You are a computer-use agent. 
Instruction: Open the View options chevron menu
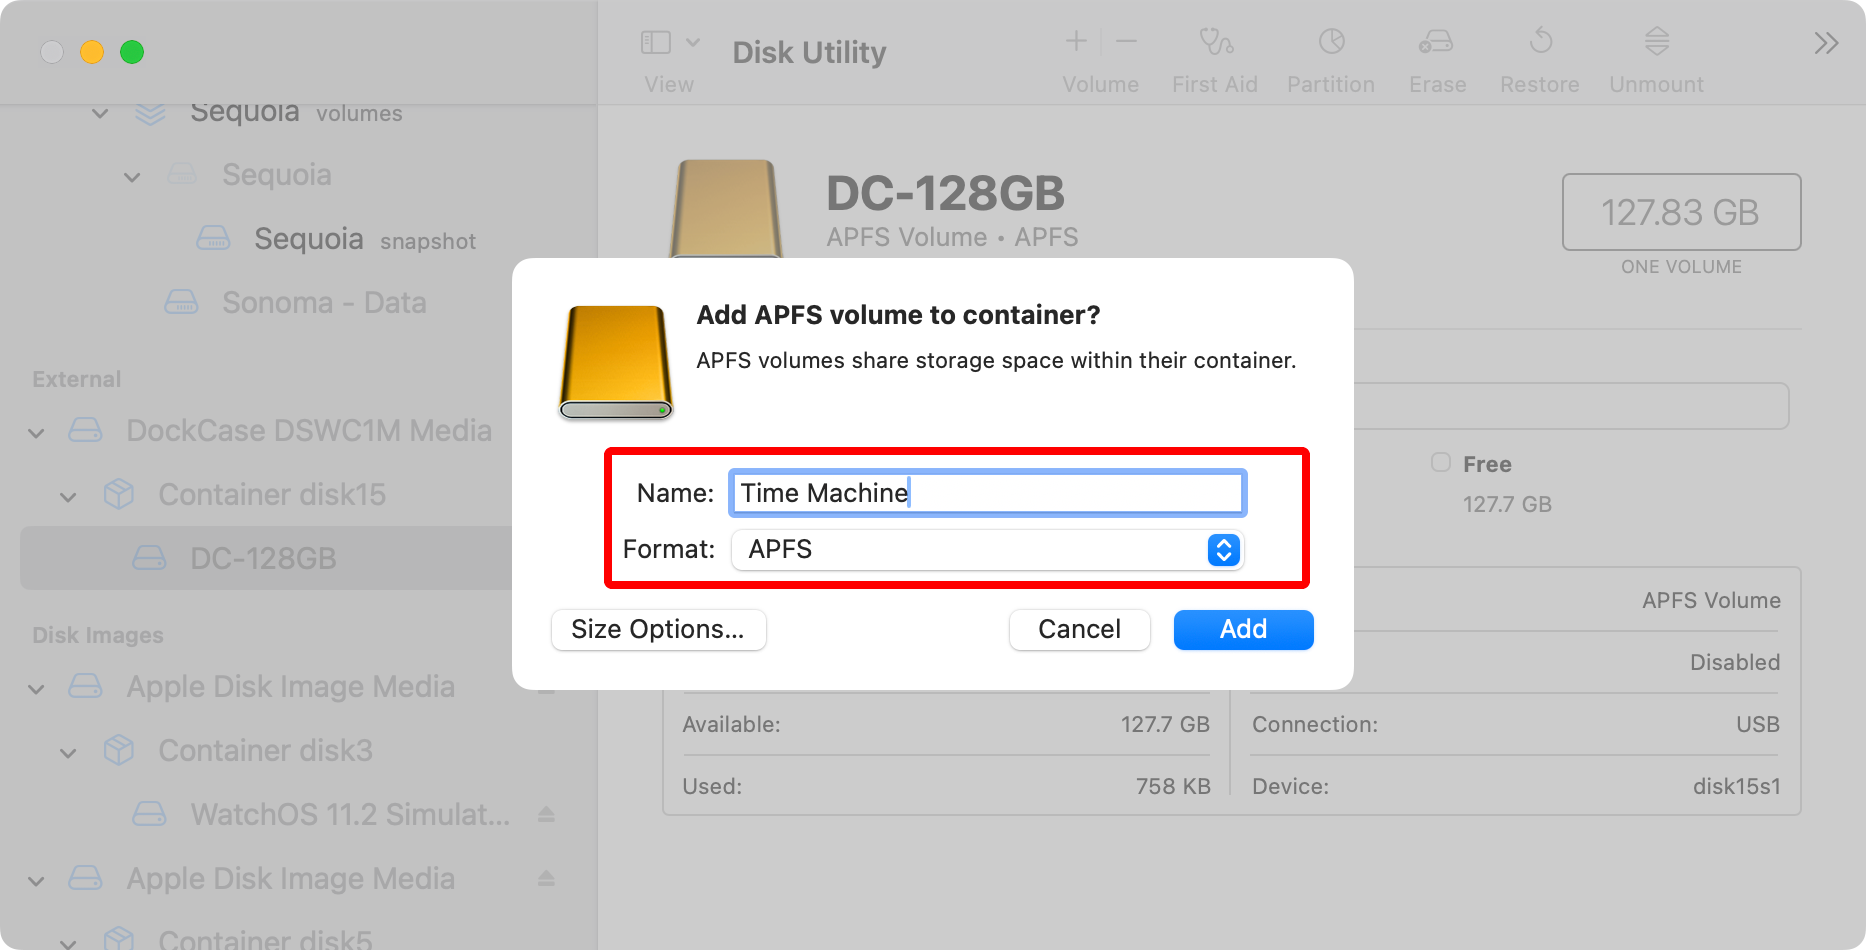[693, 42]
